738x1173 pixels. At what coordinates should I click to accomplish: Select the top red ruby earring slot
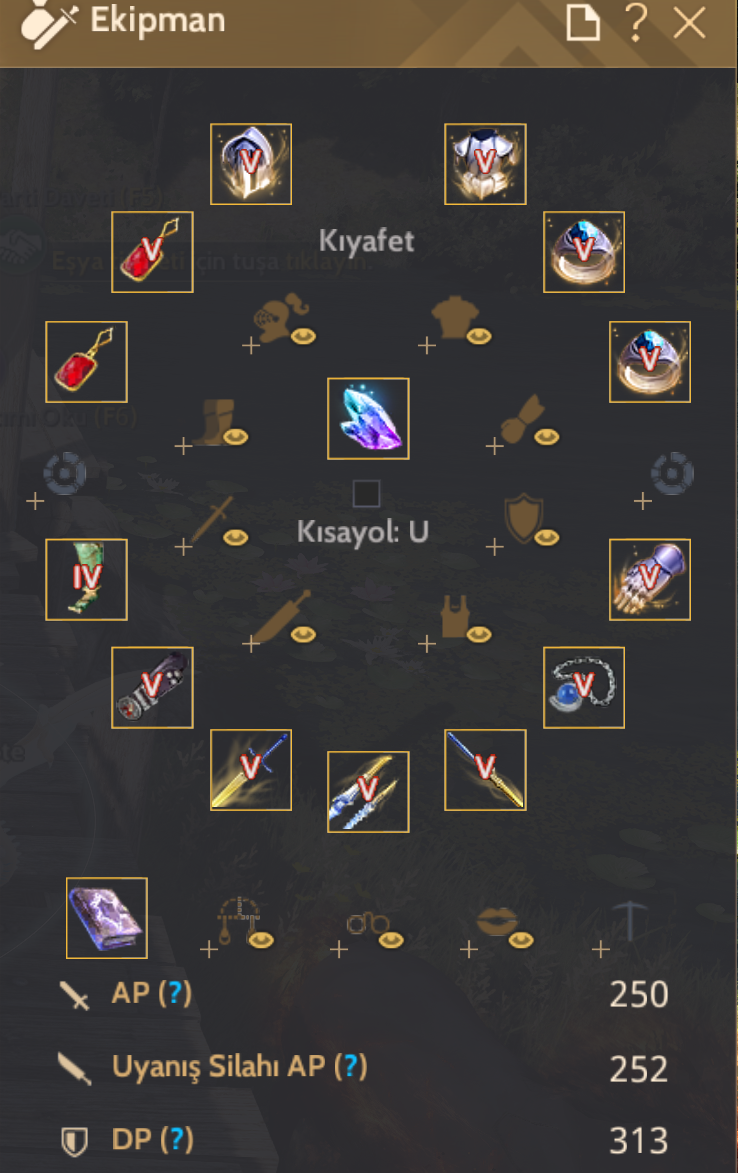click(x=153, y=252)
